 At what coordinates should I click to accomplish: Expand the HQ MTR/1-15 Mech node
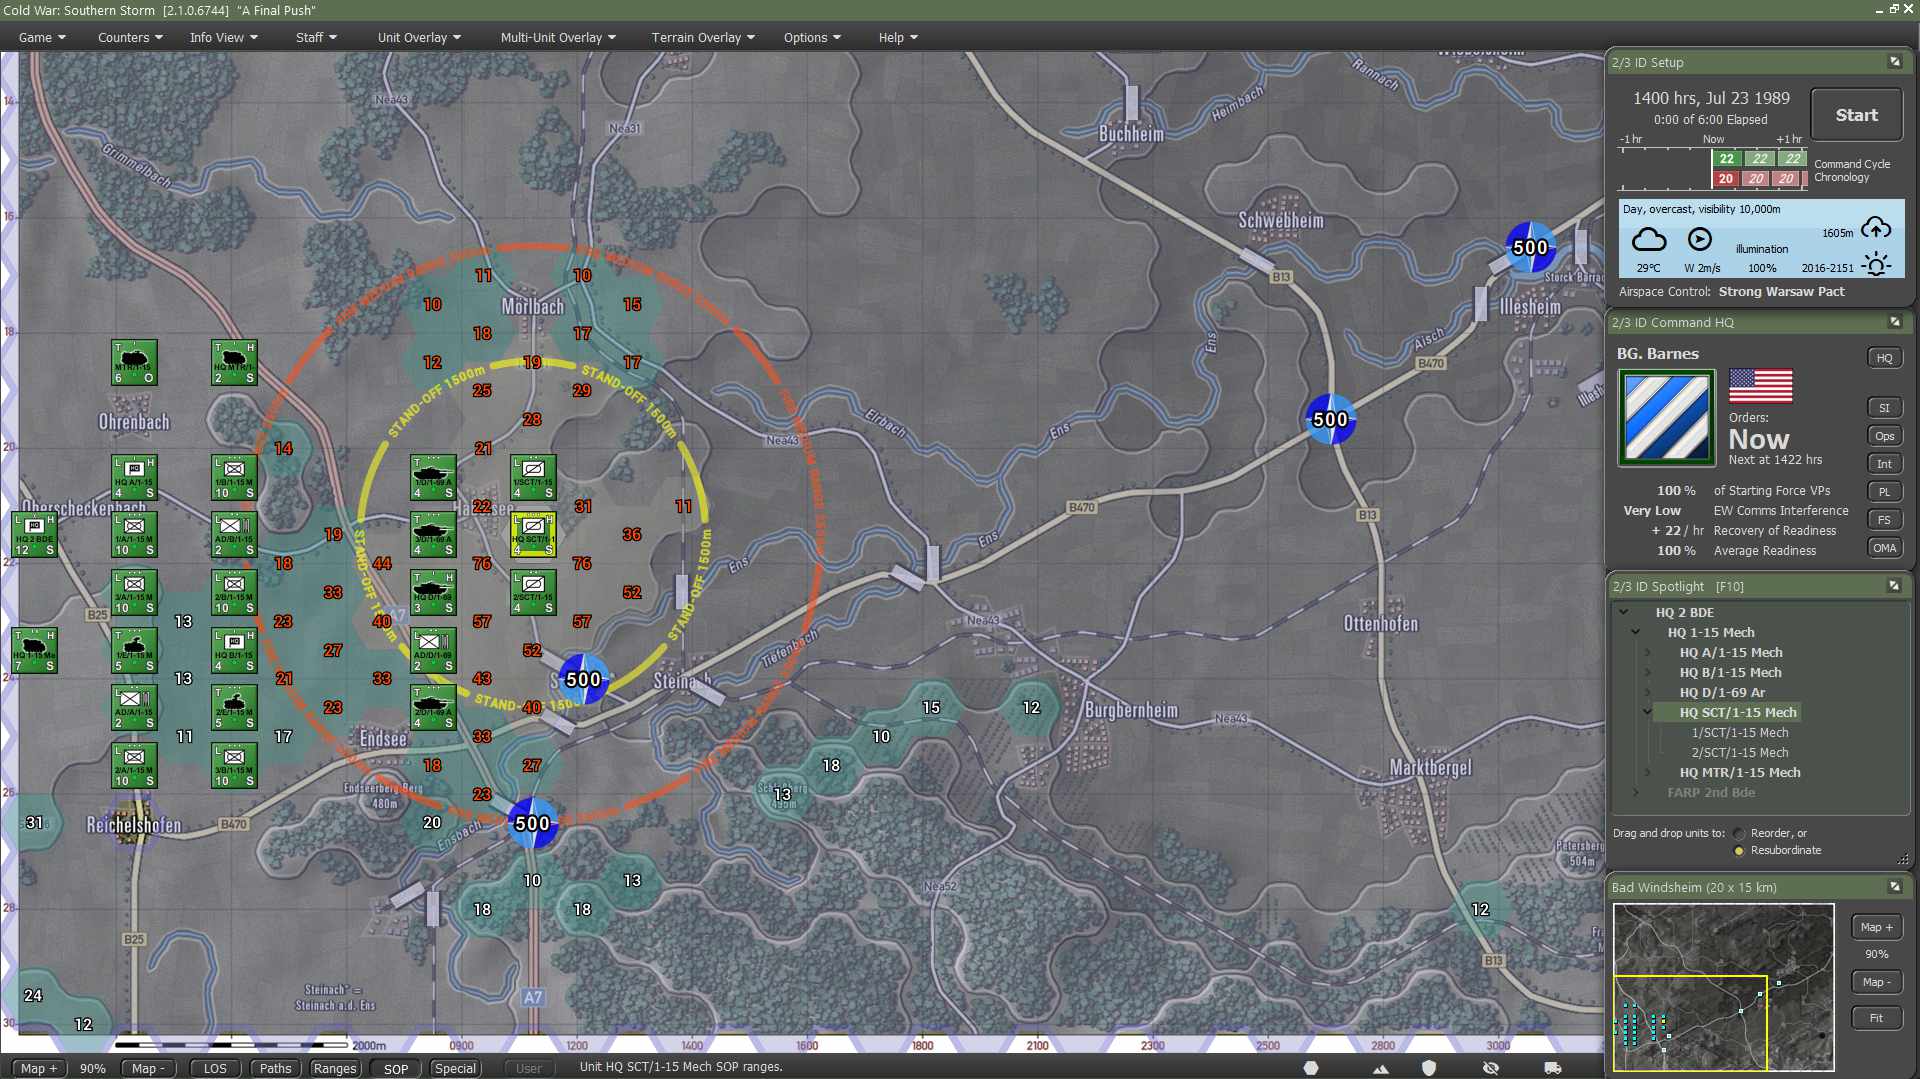point(1648,772)
